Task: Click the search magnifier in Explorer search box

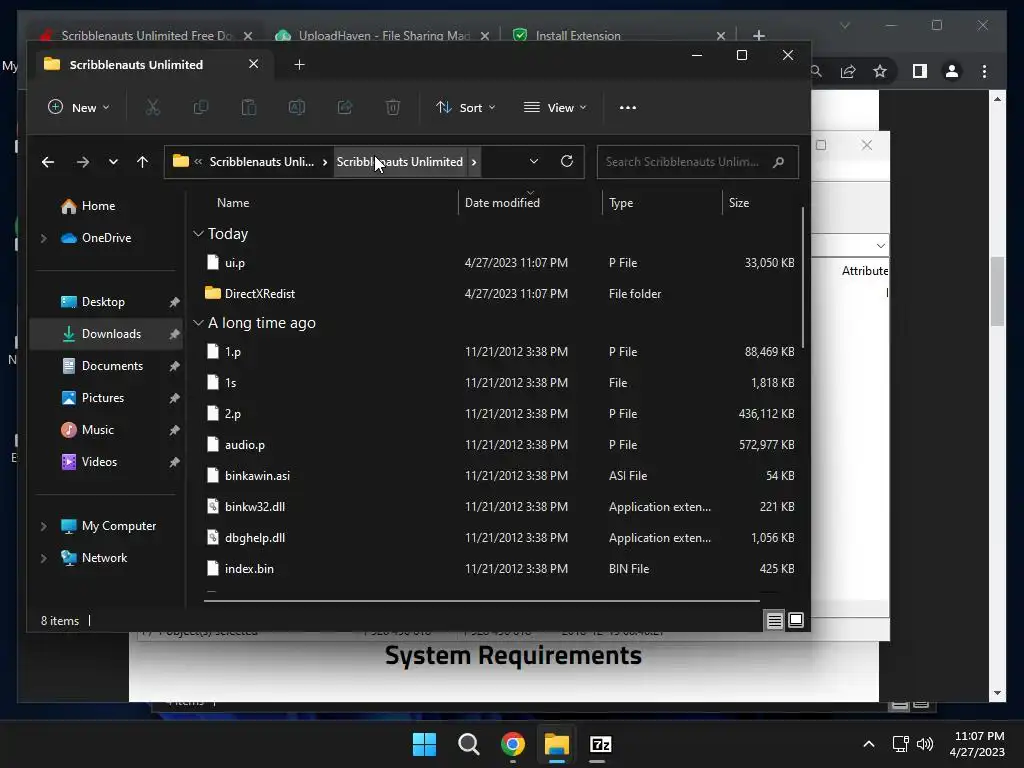Action: tap(778, 162)
